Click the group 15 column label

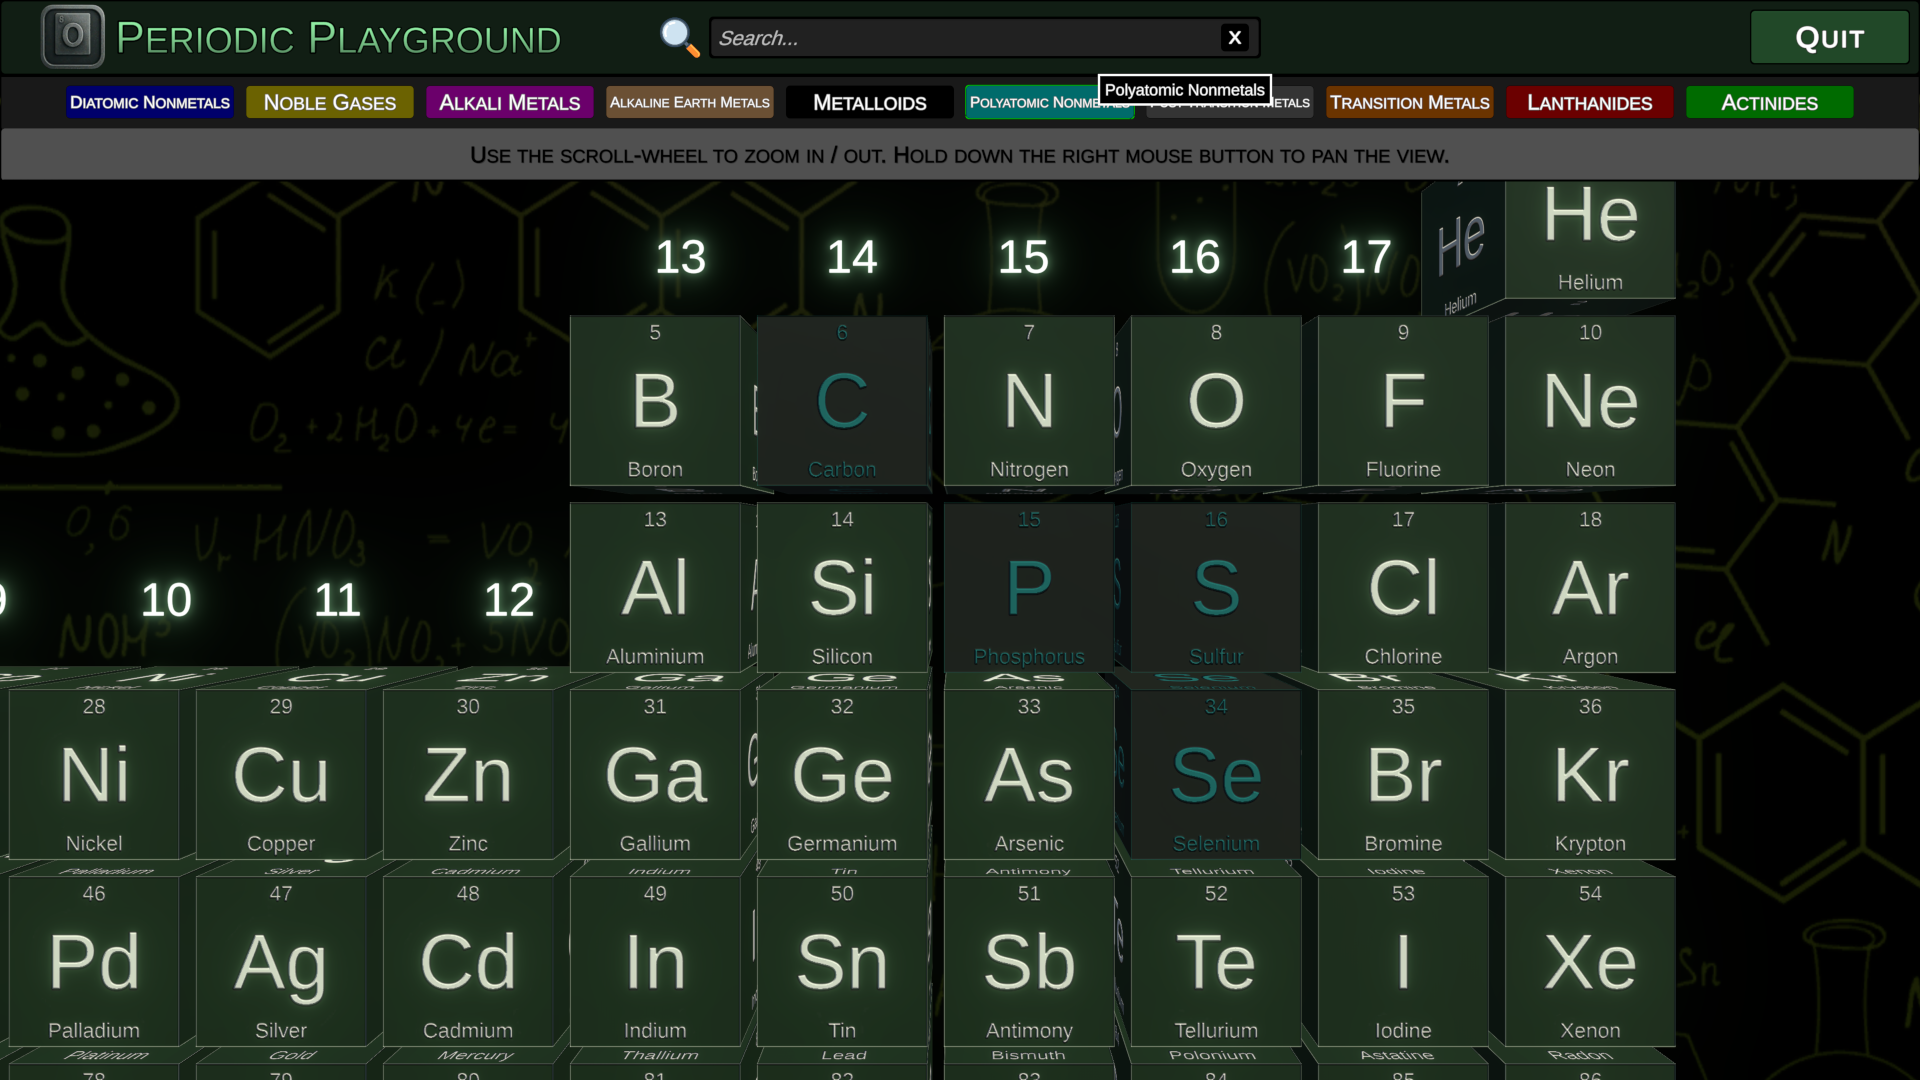point(1024,257)
